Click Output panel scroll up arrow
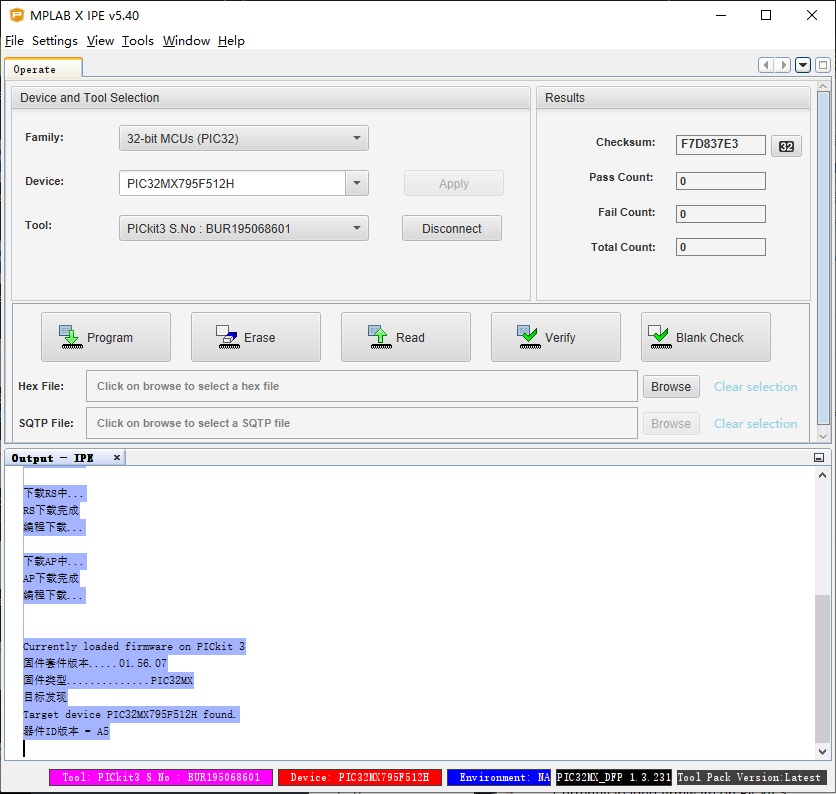This screenshot has height=794, width=836. tap(822, 475)
